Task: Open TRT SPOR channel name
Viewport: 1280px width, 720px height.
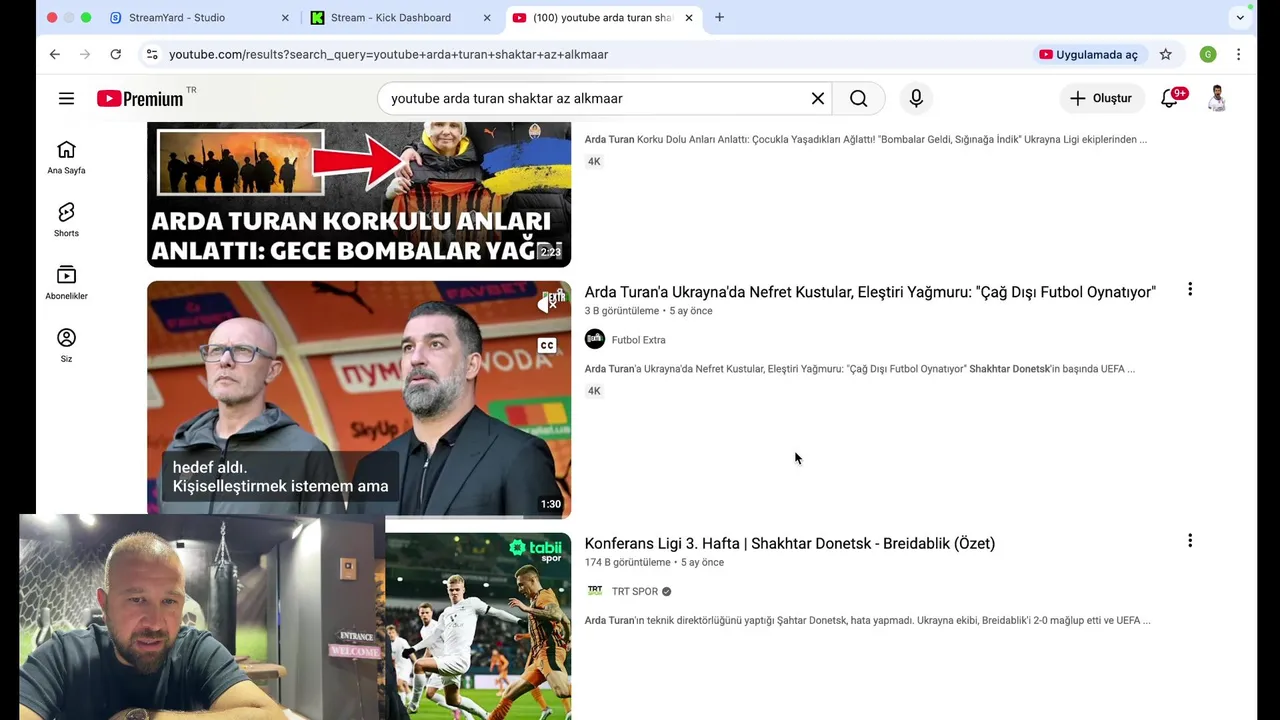Action: [635, 591]
